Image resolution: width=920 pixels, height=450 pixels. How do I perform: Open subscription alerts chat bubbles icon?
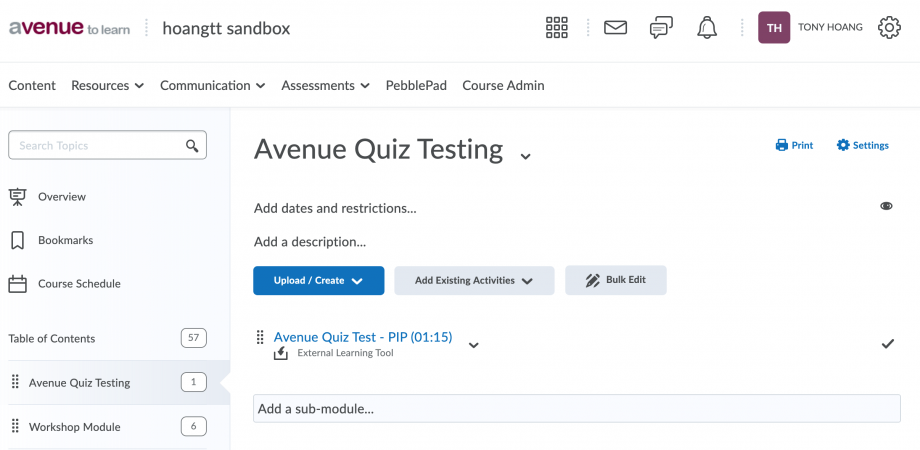[x=661, y=28]
